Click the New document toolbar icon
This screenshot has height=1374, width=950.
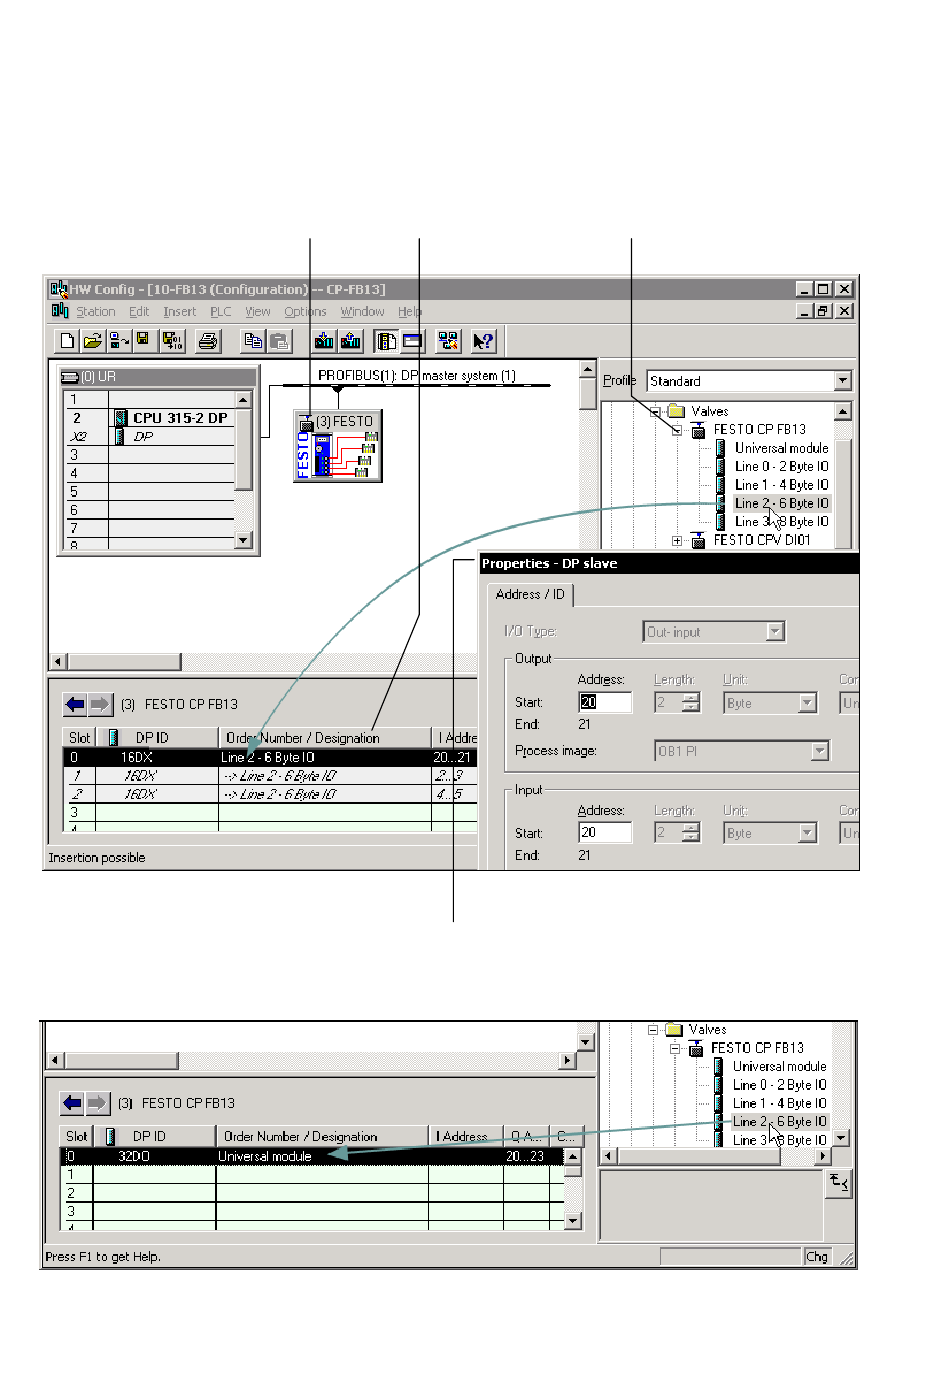coord(67,341)
